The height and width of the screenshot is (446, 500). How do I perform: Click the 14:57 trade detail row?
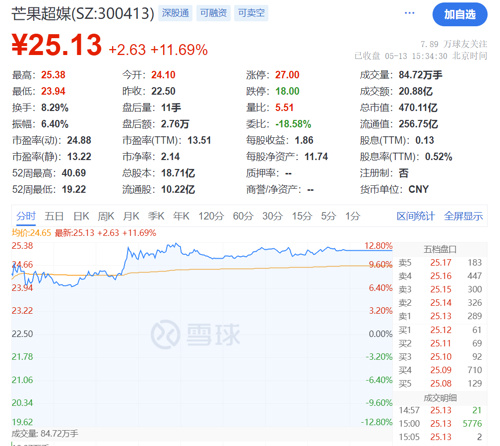tap(440, 410)
